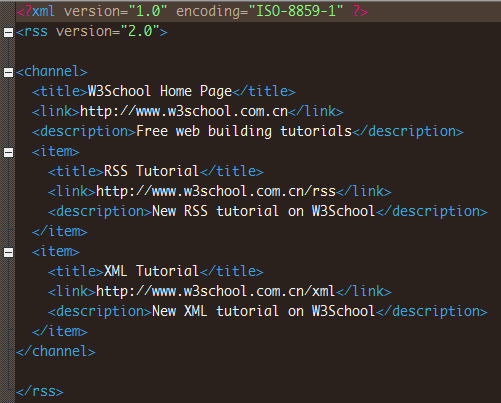Click the closing </rss> tag

pos(40,391)
